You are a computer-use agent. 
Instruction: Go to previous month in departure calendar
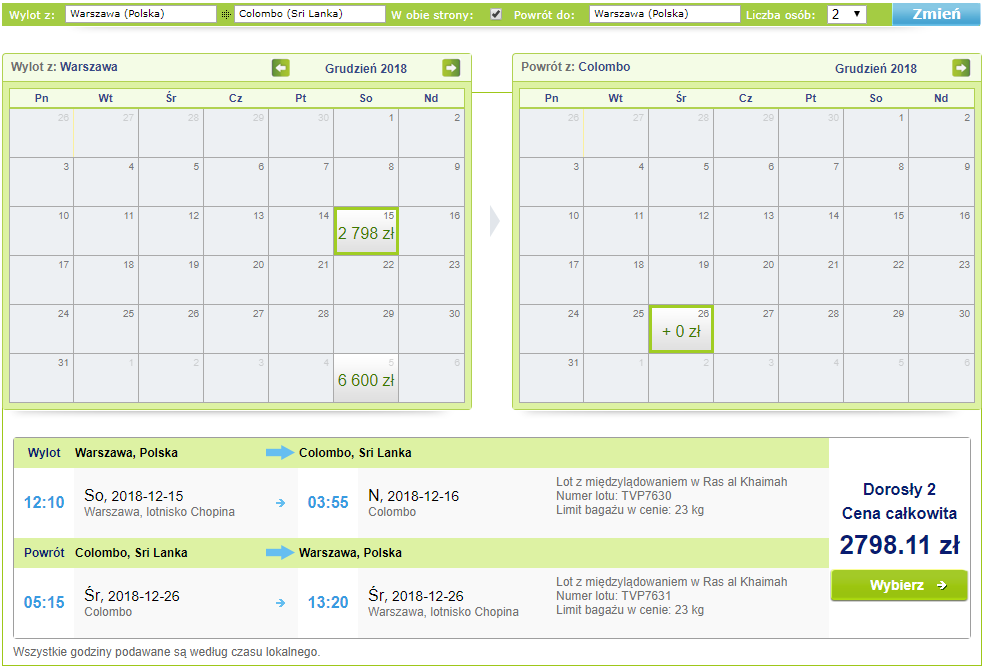click(x=281, y=68)
